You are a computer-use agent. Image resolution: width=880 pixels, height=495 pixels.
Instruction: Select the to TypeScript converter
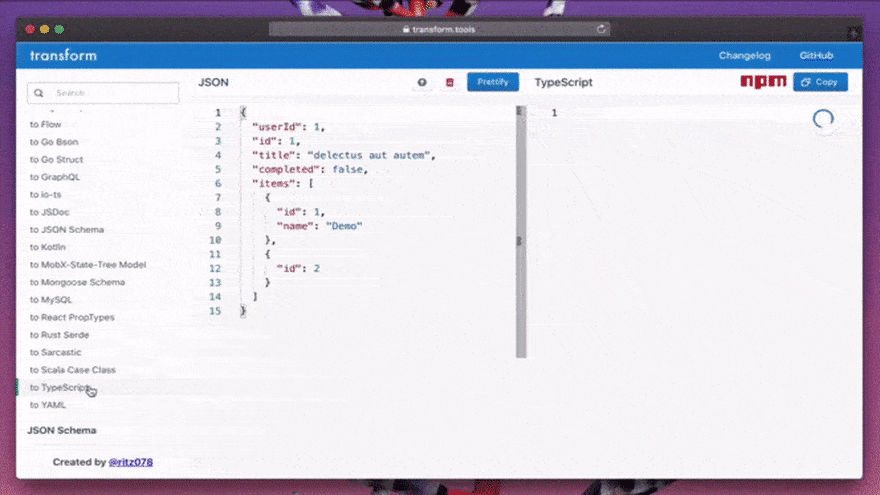click(x=60, y=387)
